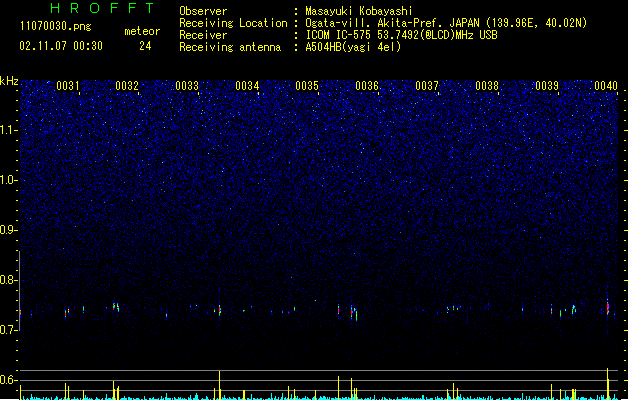
Task: Click the 1.1 kHz frequency label
Action: tap(9, 130)
